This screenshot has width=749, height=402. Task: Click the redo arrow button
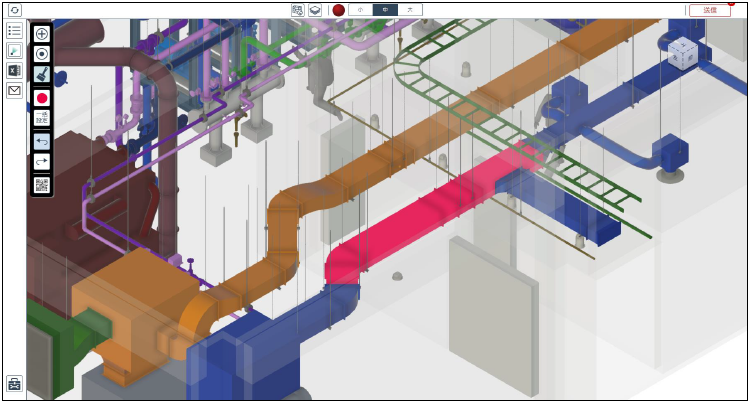42,162
